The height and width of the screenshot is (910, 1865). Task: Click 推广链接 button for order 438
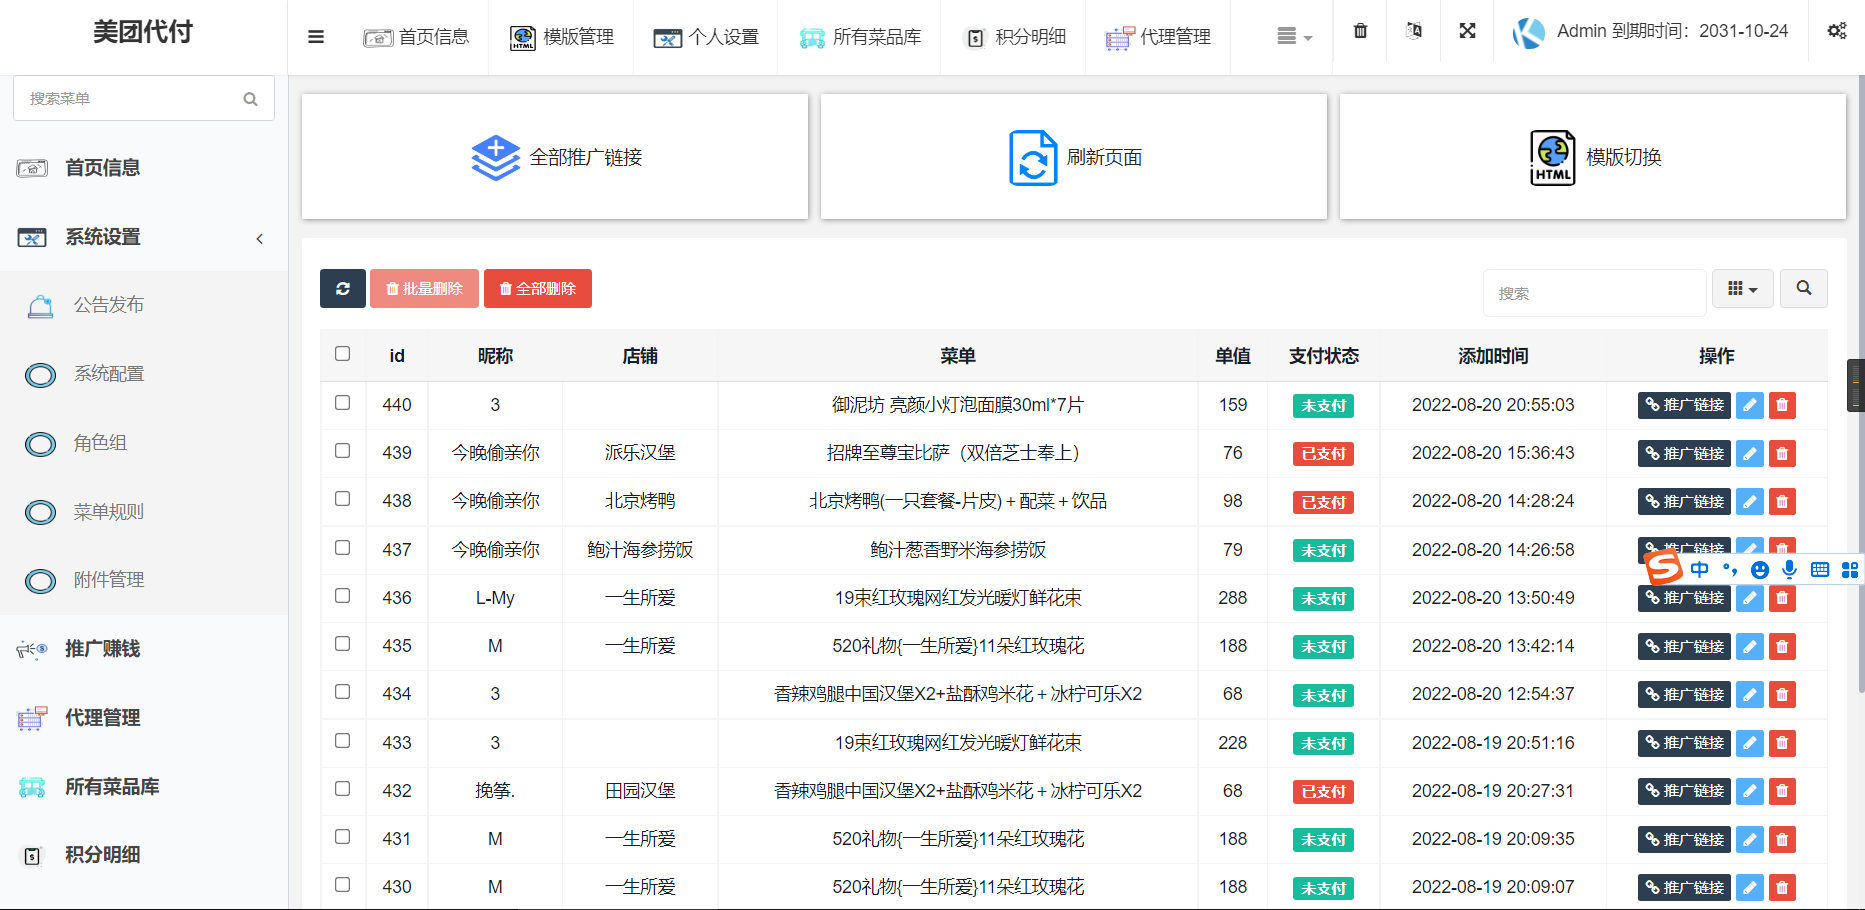click(1684, 502)
